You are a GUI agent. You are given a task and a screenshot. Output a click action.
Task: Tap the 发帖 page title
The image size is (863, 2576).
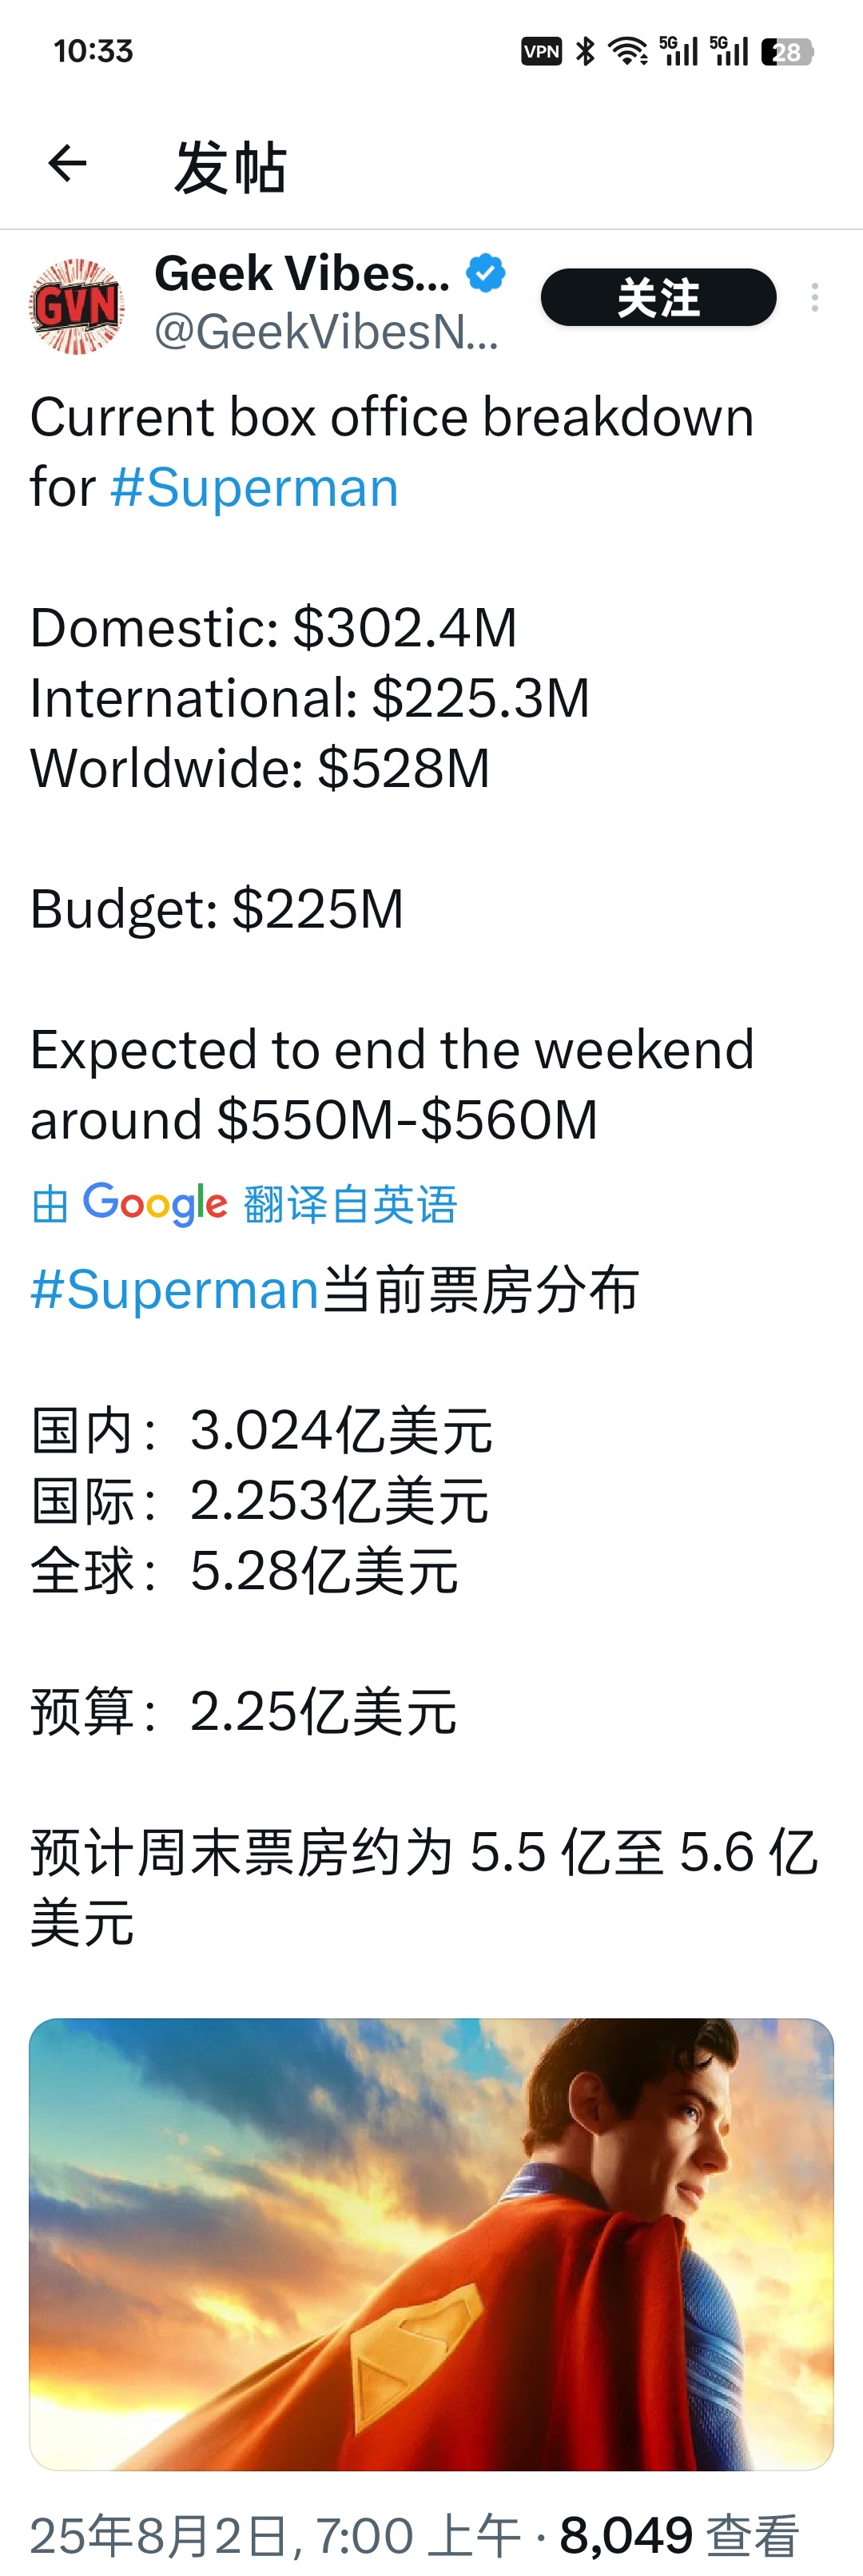click(231, 166)
